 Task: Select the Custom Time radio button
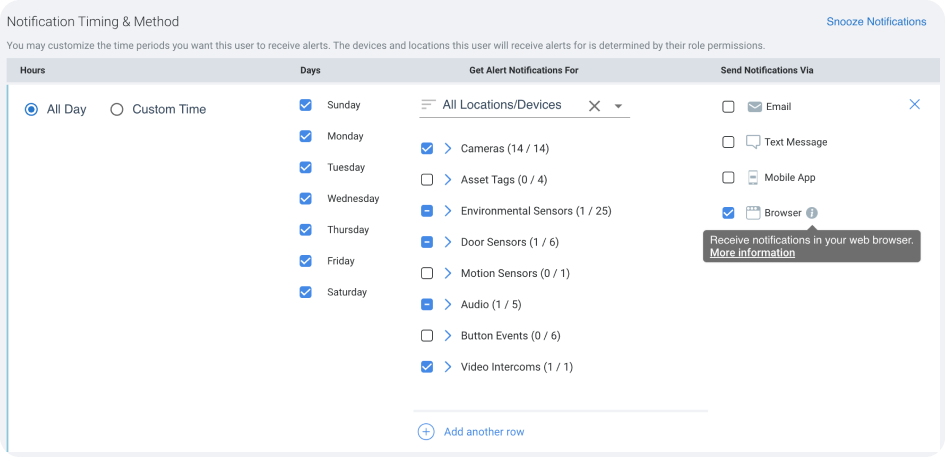tap(117, 110)
